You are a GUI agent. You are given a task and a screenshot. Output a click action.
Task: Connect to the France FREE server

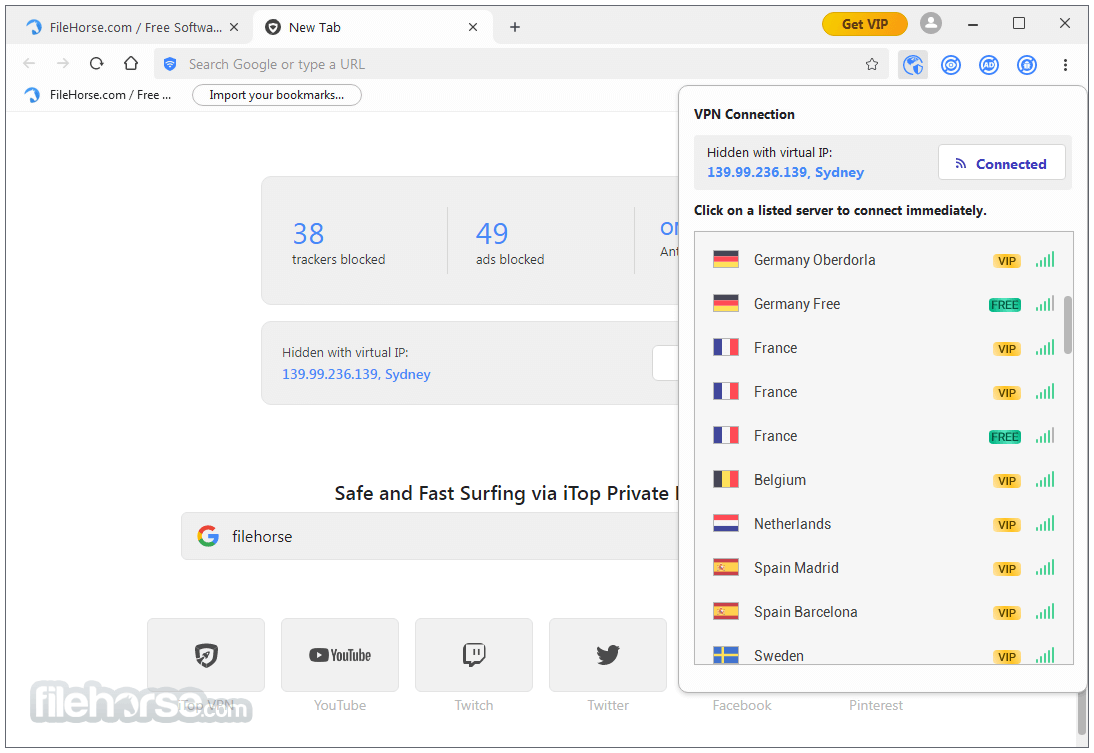[883, 435]
